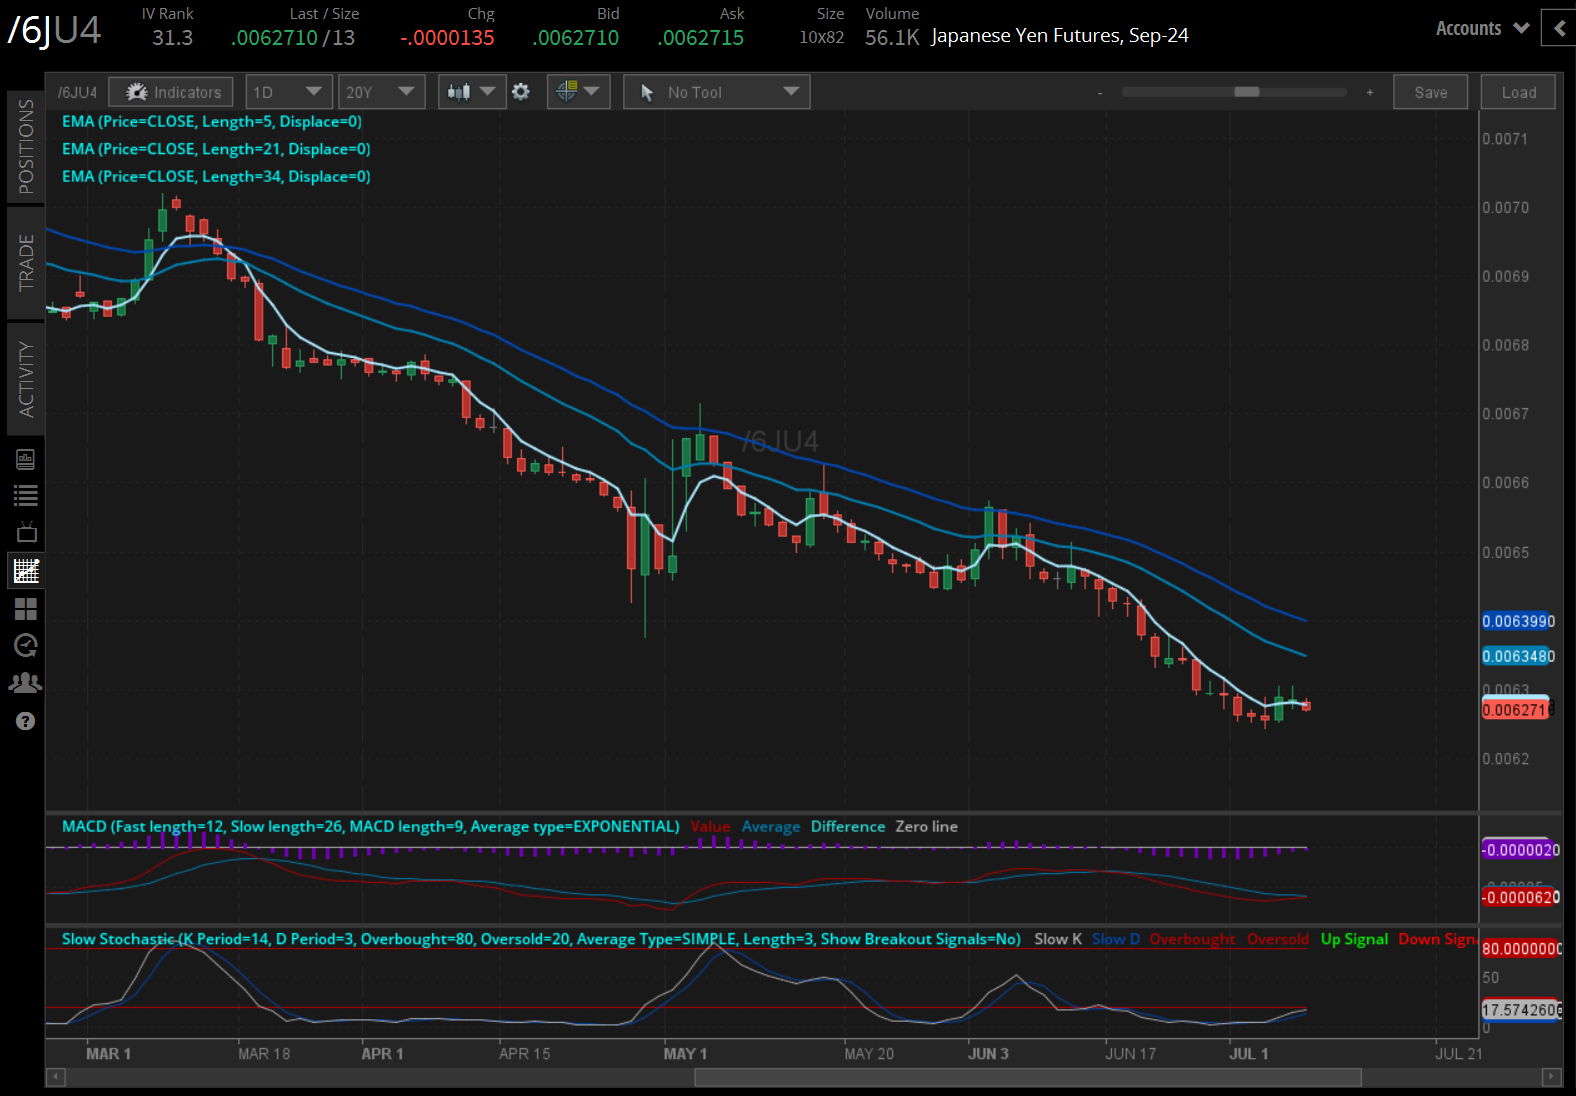Viewport: 1576px width, 1096px height.
Task: Select the Slow Stochastic study label
Action: point(541,939)
